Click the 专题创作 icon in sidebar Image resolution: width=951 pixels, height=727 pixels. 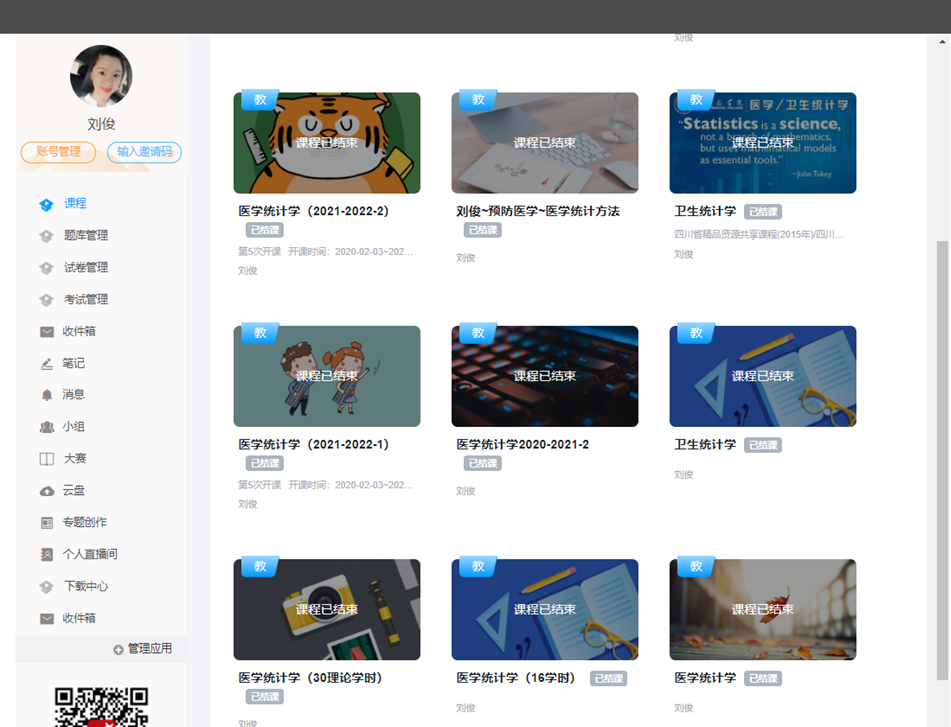click(x=46, y=523)
